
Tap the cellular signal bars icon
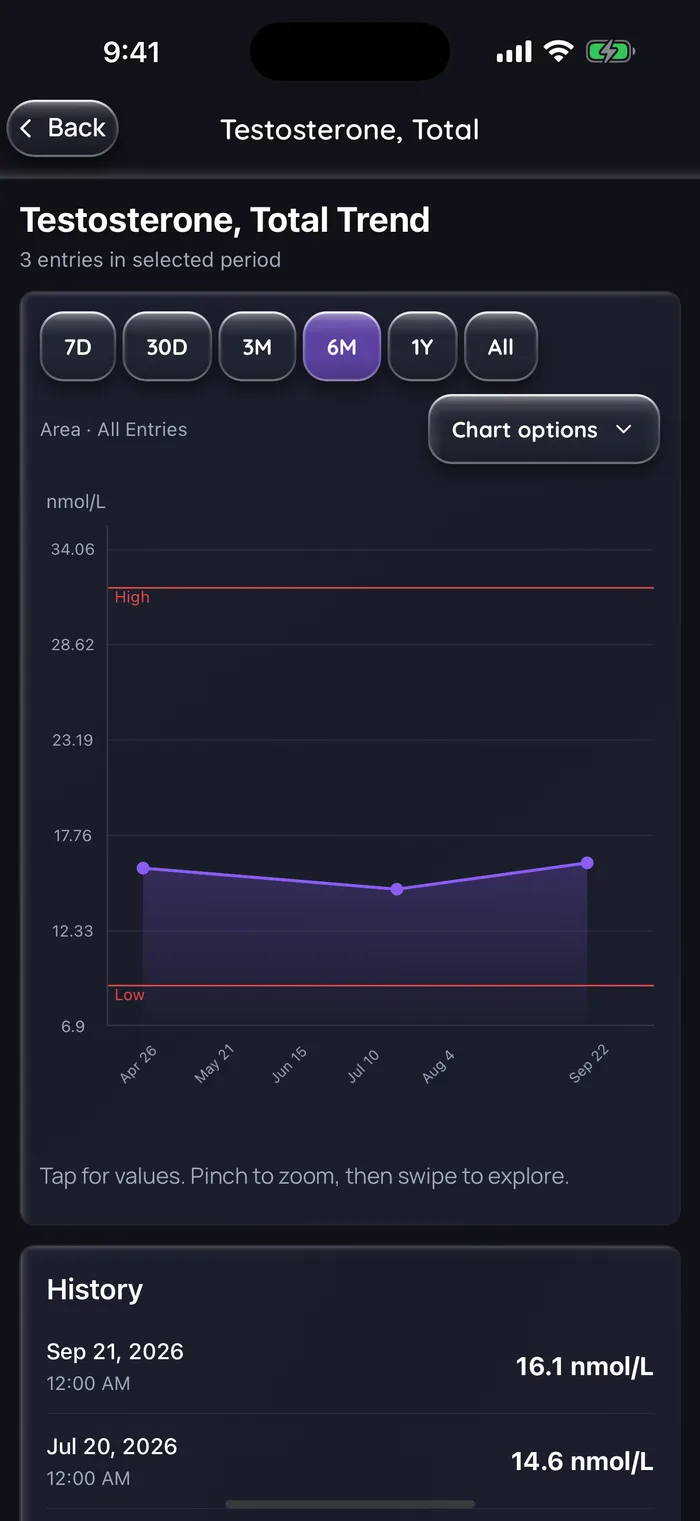tap(514, 52)
